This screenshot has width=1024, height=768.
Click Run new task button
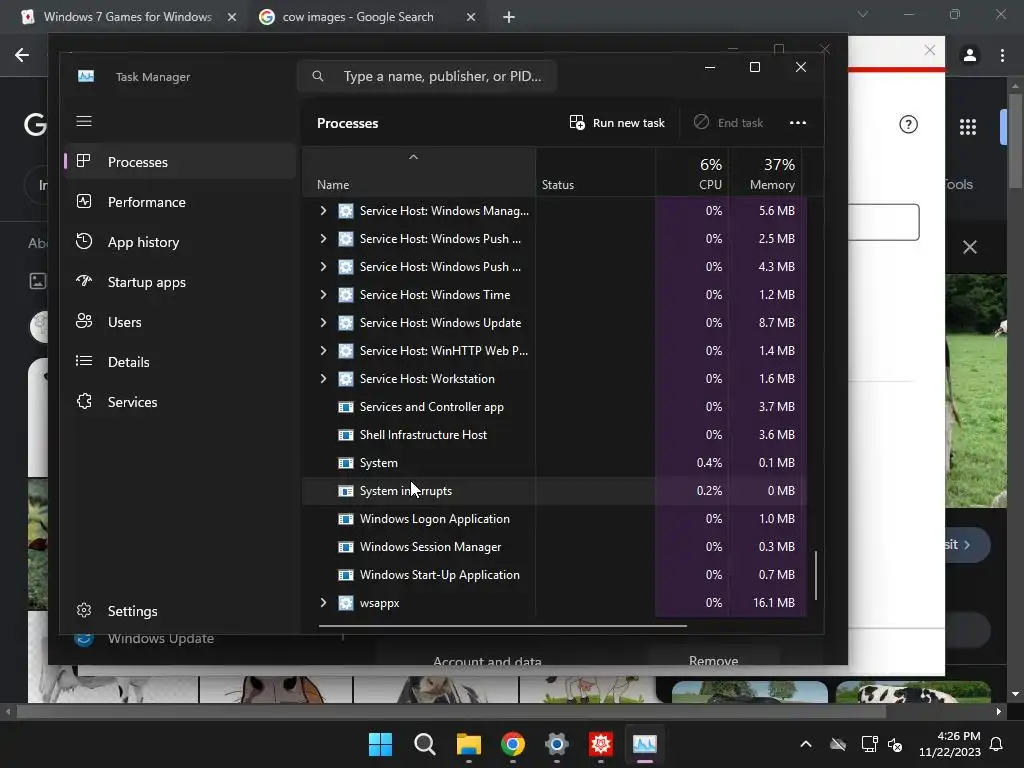click(617, 123)
